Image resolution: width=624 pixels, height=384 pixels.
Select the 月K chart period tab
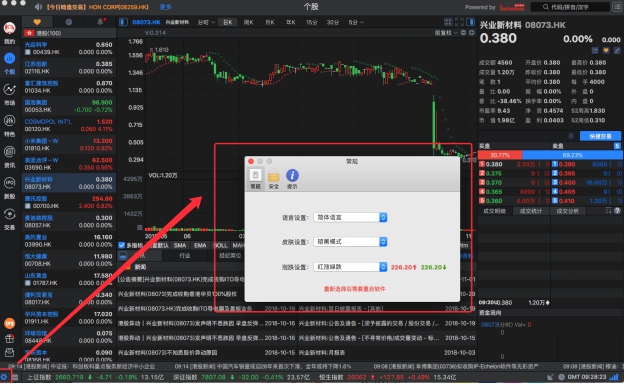coord(270,22)
